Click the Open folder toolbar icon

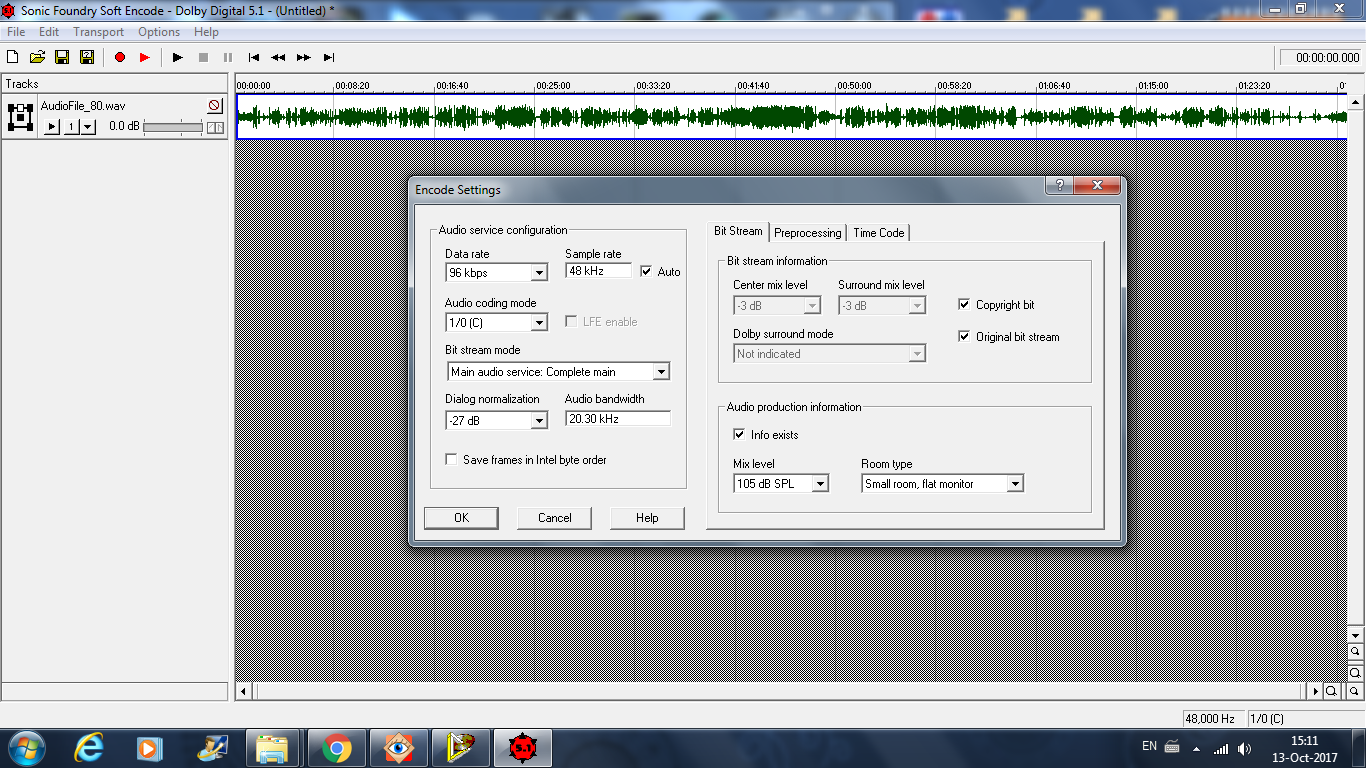point(37,57)
